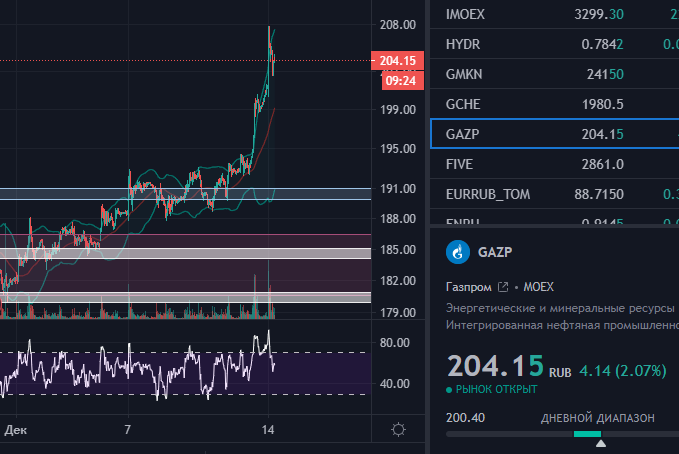Click the 88.7150 EURRUB_TOM price cell
This screenshot has width=679, height=454.
(599, 194)
